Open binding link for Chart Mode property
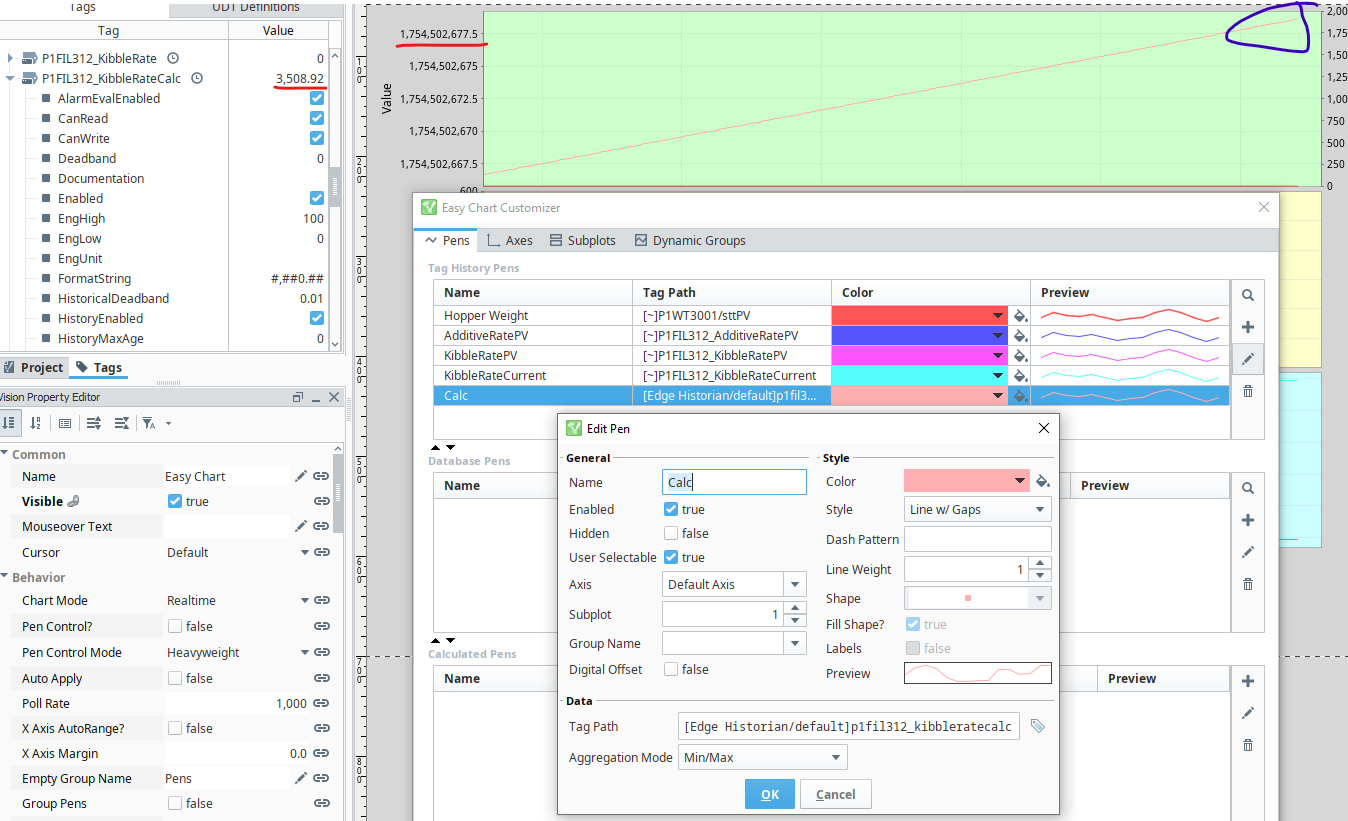 322,600
